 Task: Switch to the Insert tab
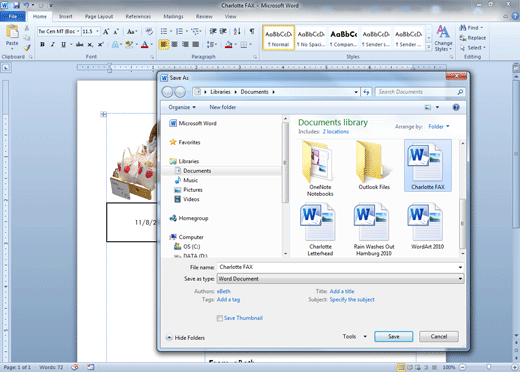65,16
